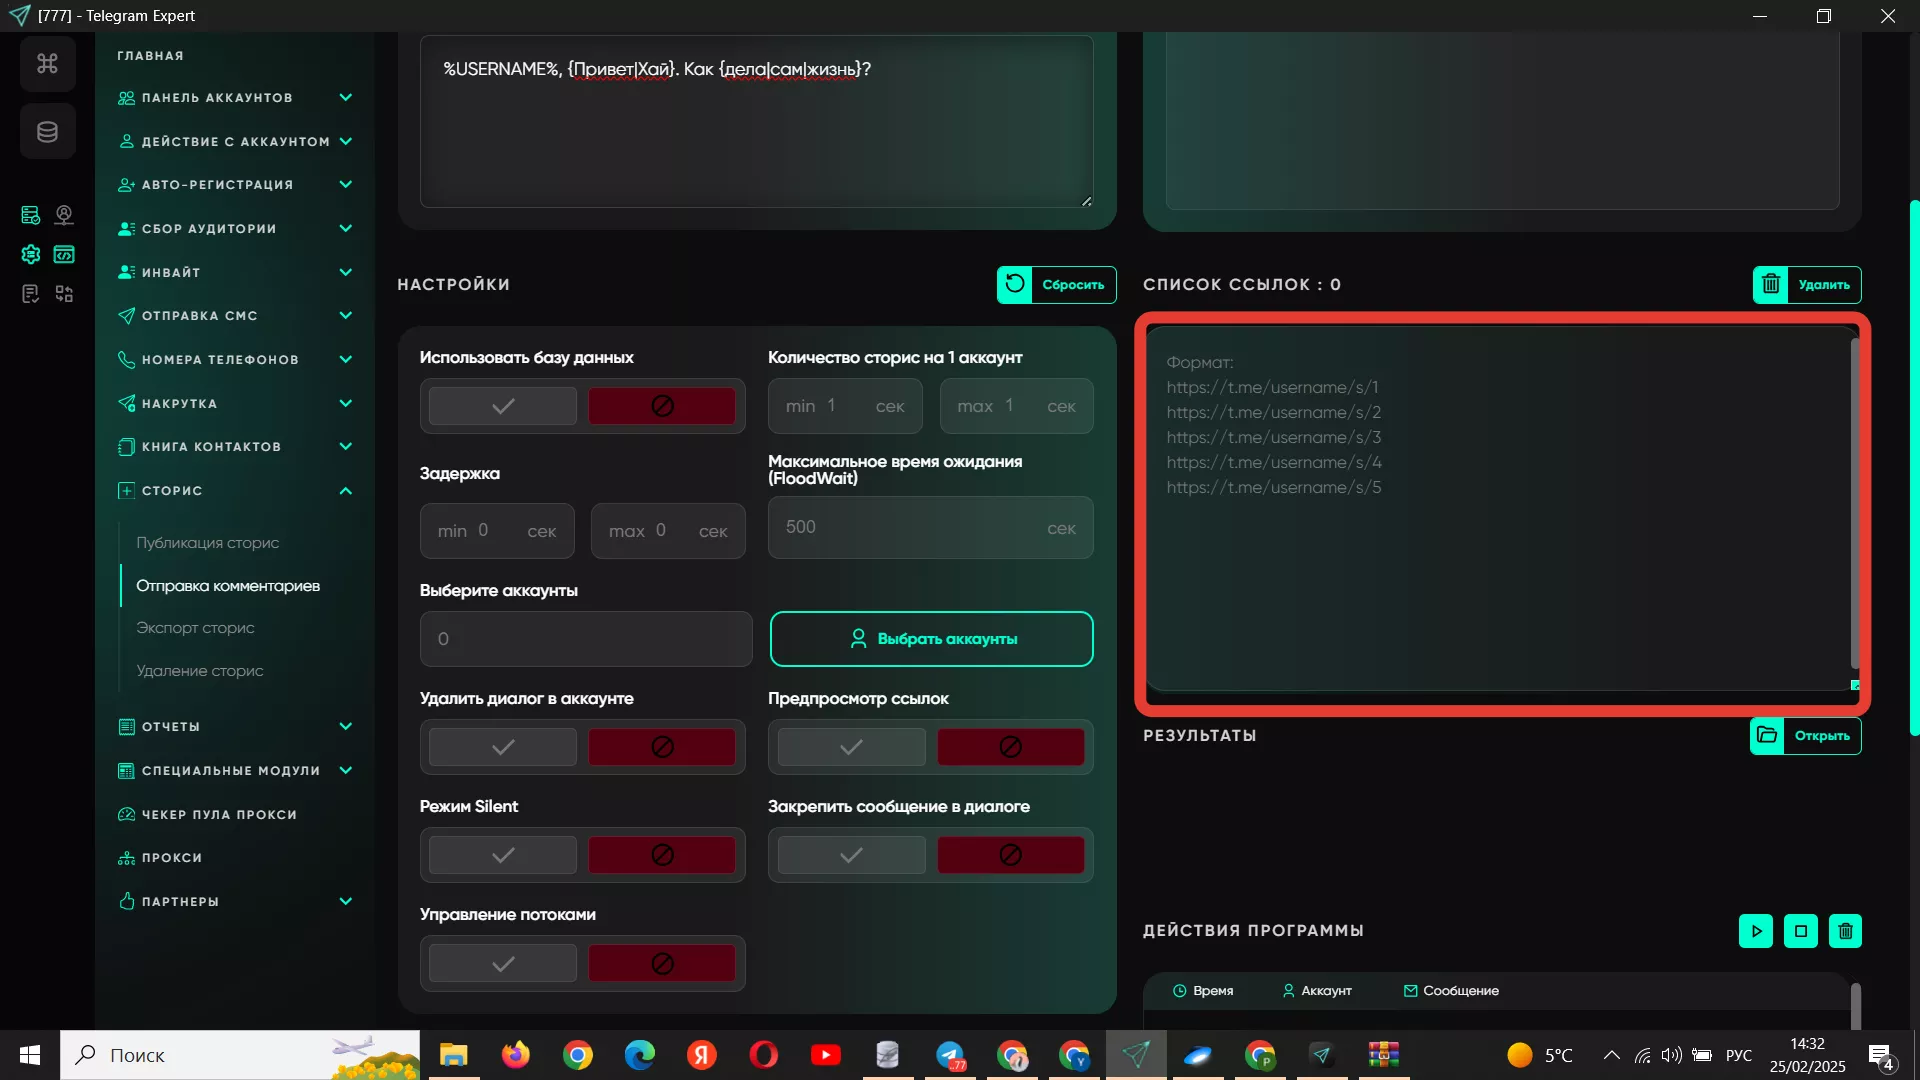The image size is (1920, 1080).
Task: Go to Главная in the sidebar
Action: point(150,56)
